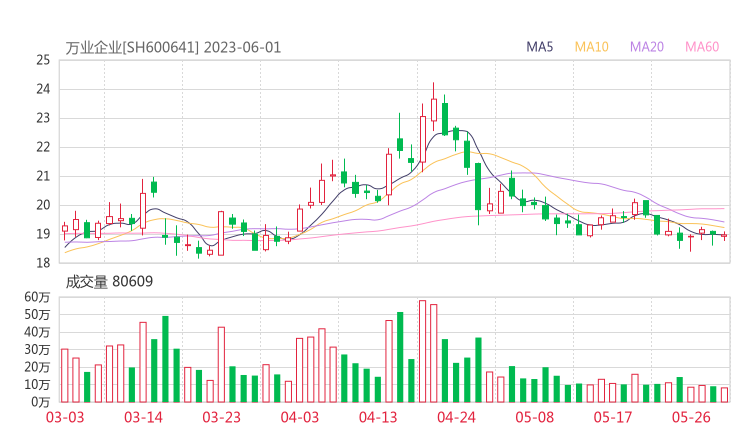Click the first volume bar at 03-03
The image size is (740, 440).
click(65, 376)
